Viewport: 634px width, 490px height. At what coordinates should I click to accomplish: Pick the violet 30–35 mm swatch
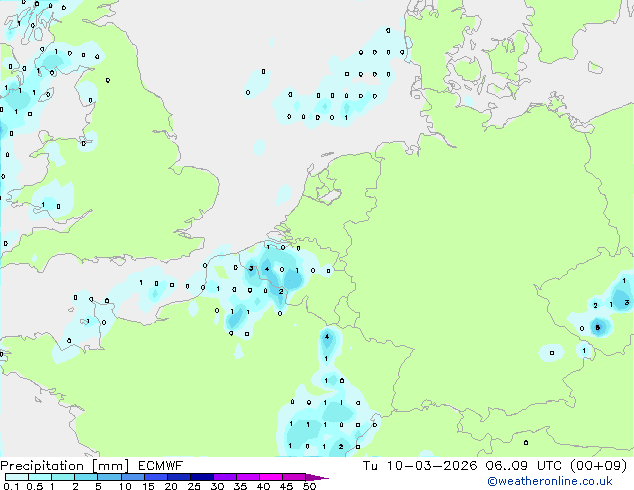(x=224, y=477)
